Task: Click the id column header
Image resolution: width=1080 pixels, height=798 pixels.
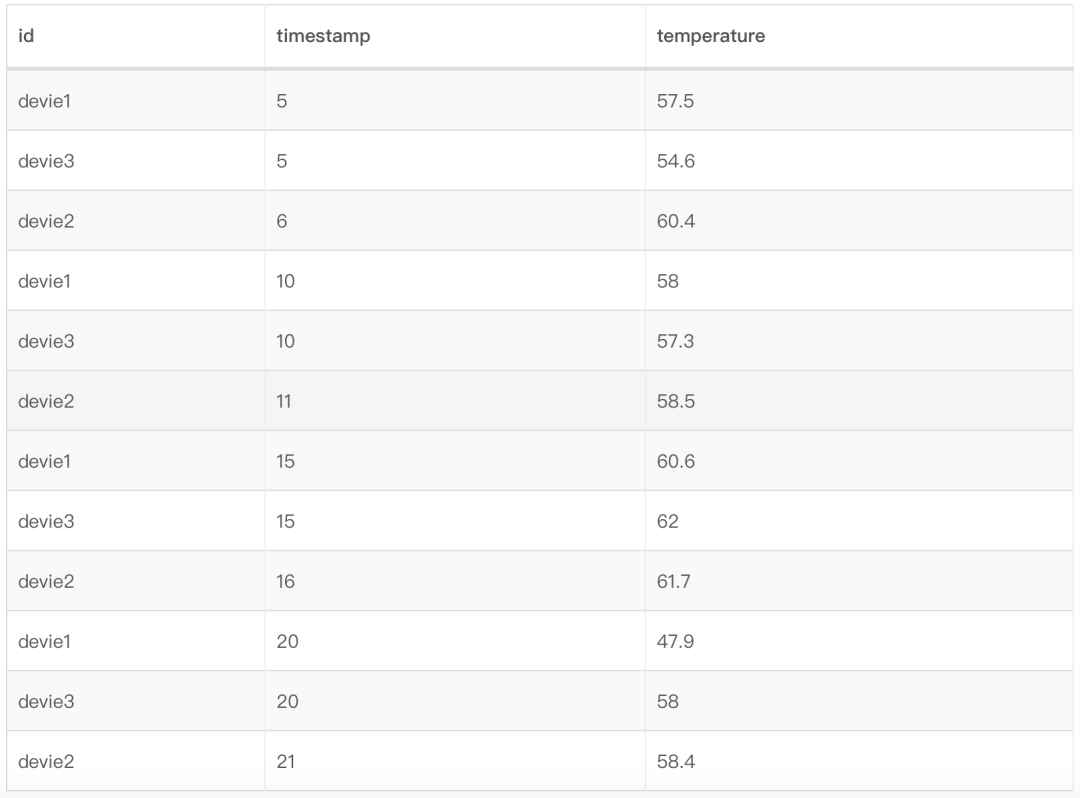Action: coord(27,37)
